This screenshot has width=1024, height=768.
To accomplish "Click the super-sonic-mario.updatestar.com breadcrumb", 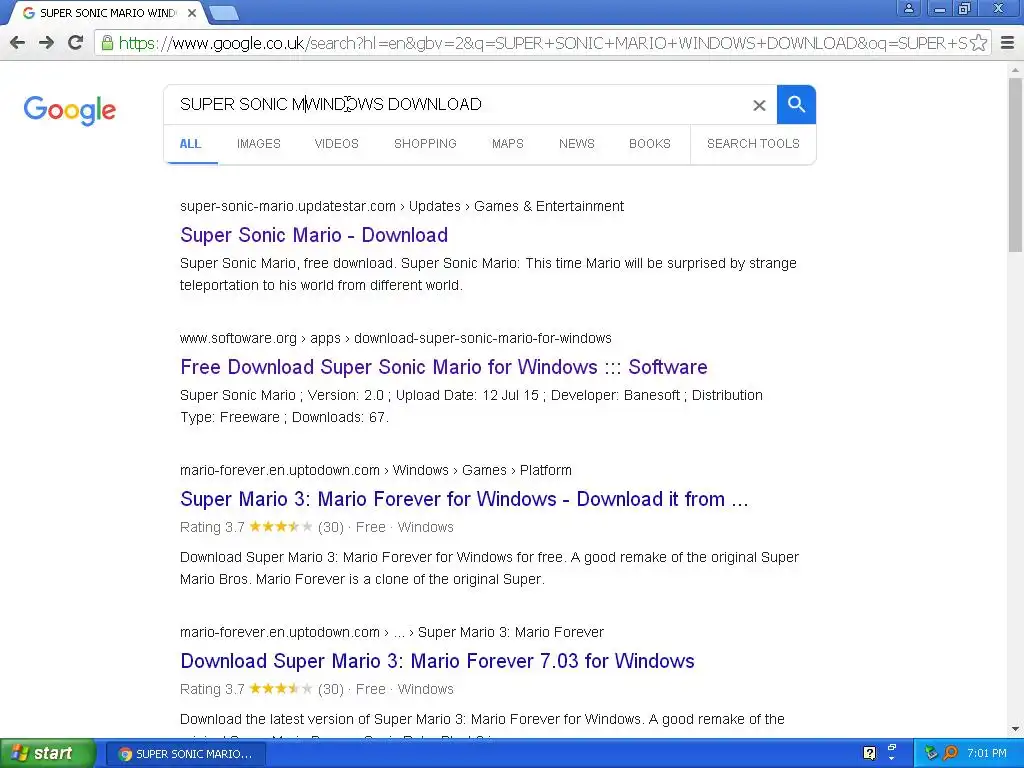I will click(402, 206).
